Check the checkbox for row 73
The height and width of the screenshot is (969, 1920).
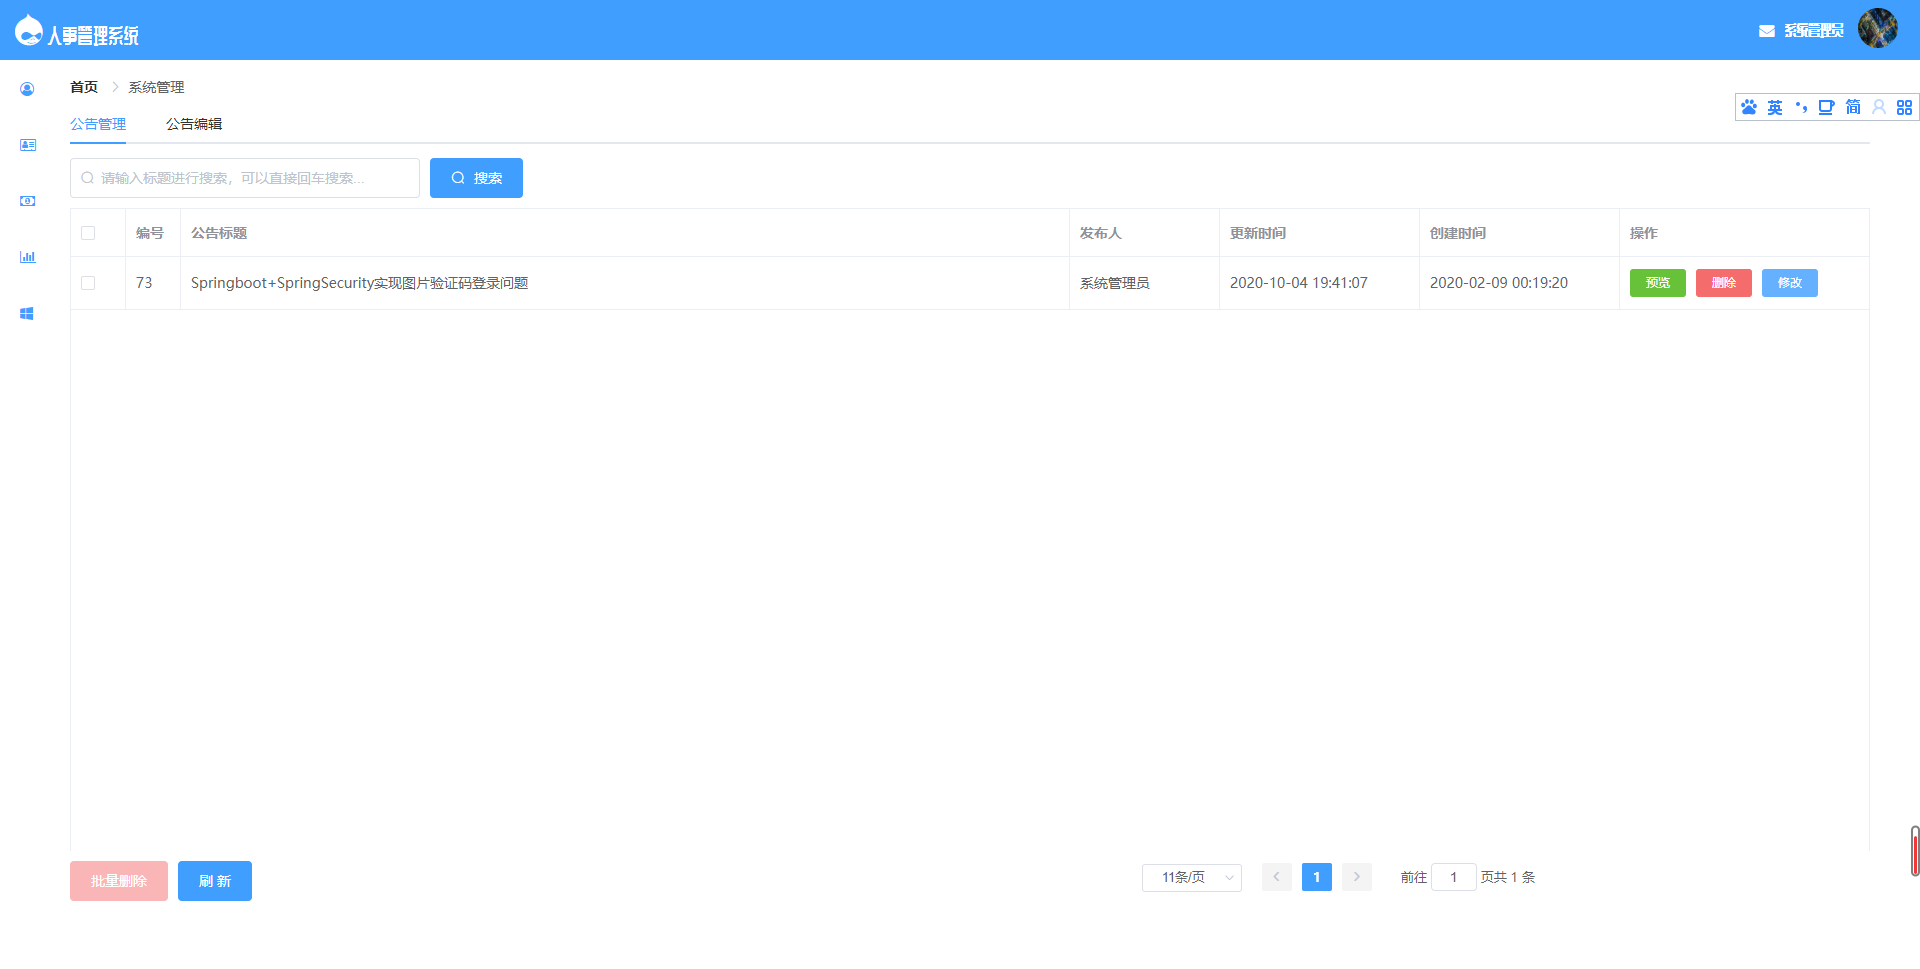(88, 283)
